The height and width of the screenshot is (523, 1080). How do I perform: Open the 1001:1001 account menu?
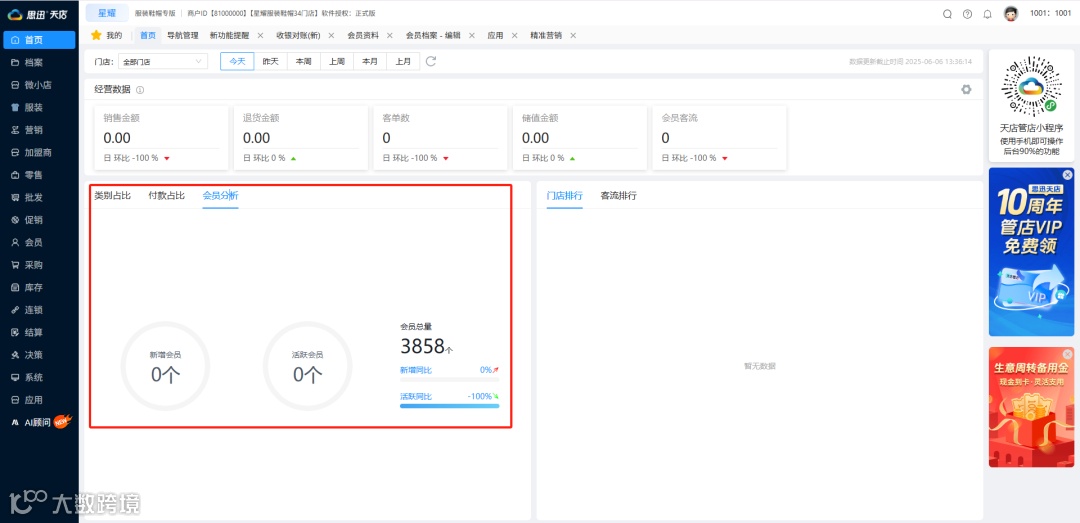pos(1050,13)
